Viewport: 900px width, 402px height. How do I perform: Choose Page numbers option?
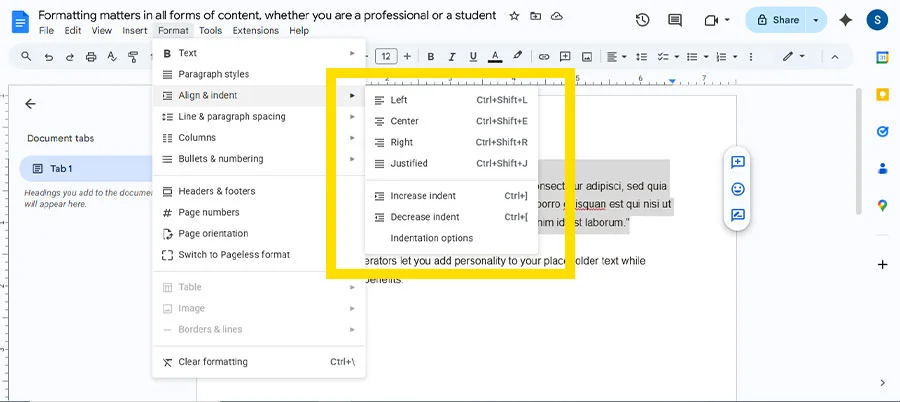(x=259, y=212)
